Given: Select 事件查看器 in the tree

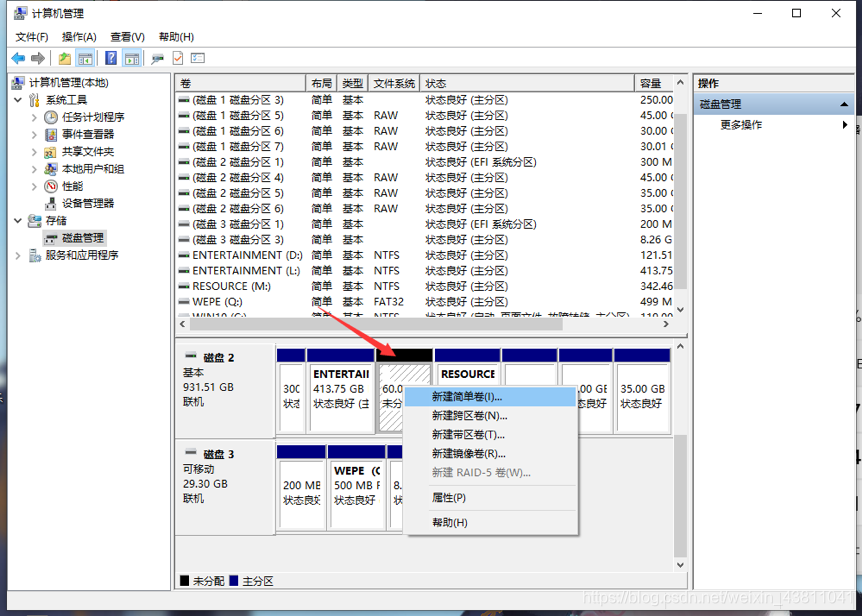Looking at the screenshot, I should [x=88, y=135].
